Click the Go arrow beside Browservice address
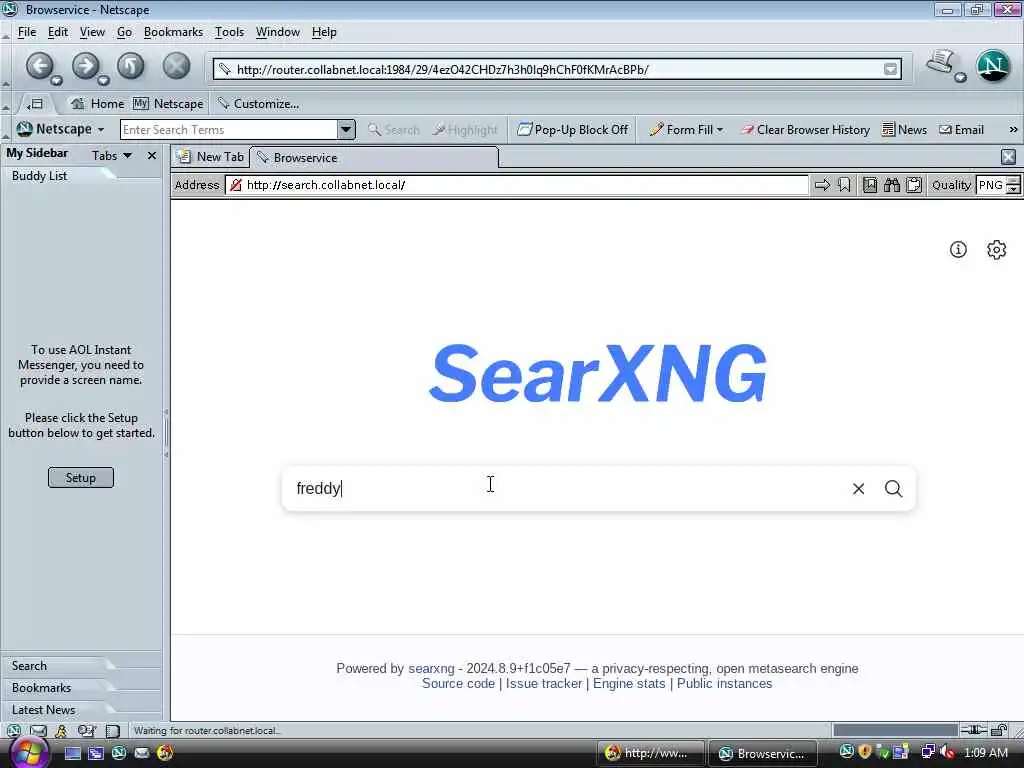Image resolution: width=1024 pixels, height=768 pixels. tap(822, 185)
